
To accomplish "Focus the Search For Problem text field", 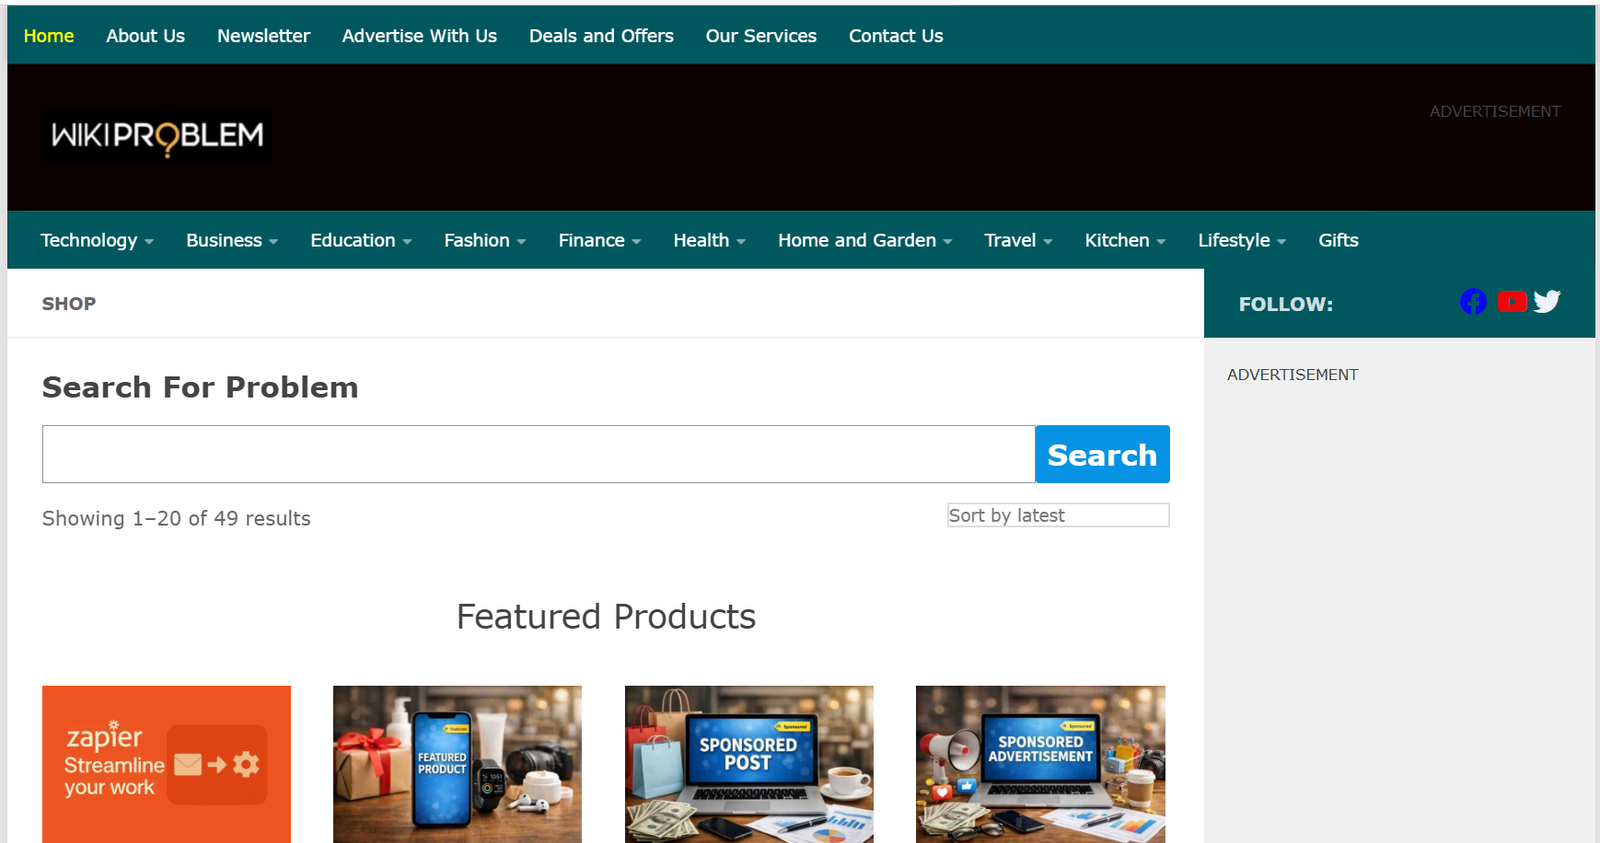I will [x=538, y=455].
